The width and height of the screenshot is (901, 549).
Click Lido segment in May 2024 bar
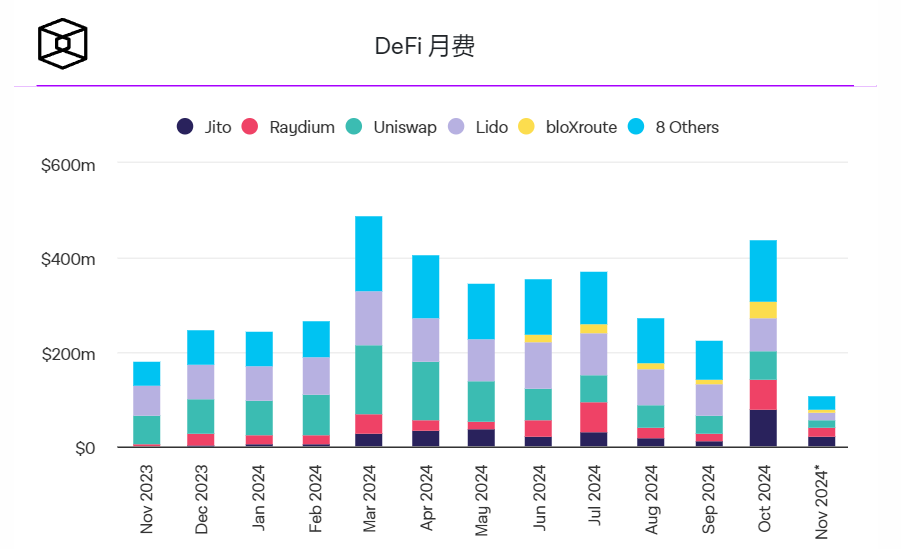point(481,360)
